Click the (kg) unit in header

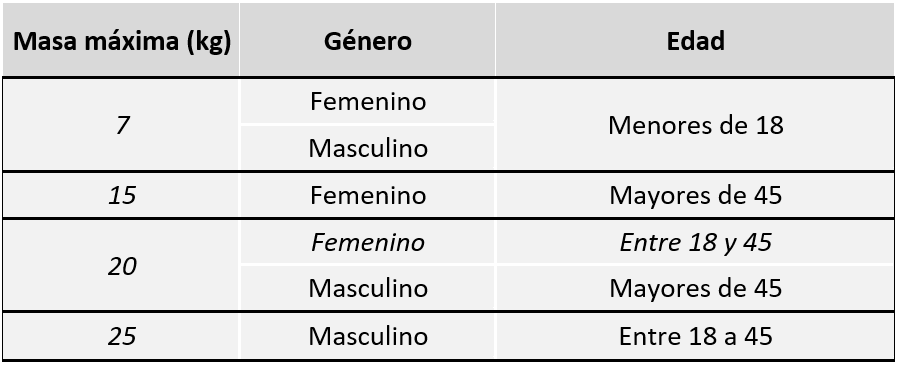click(209, 42)
